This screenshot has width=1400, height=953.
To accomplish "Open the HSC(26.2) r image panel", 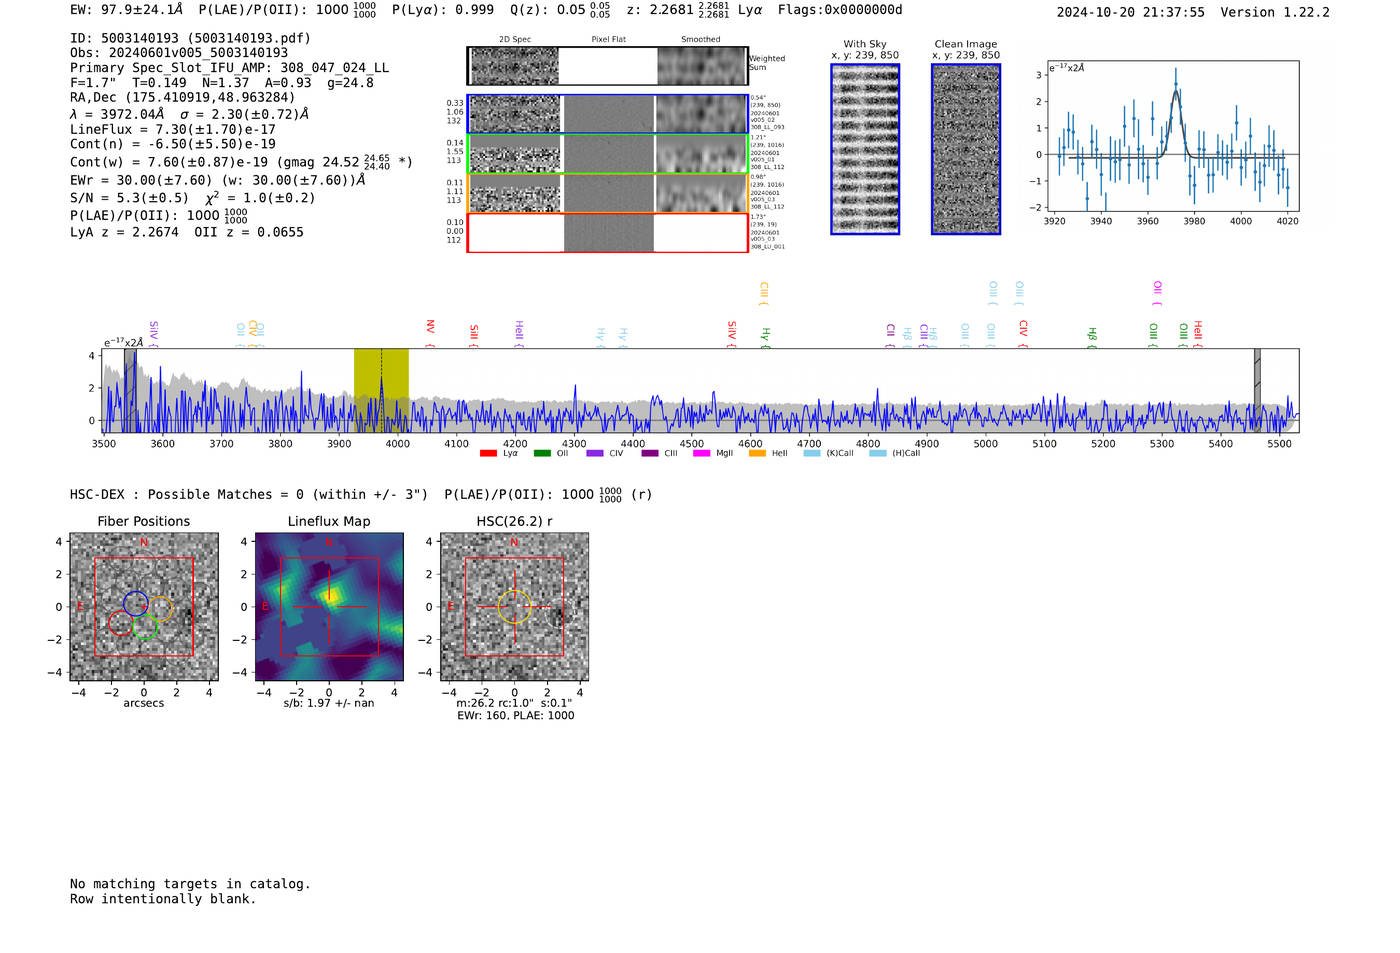I will (x=514, y=607).
